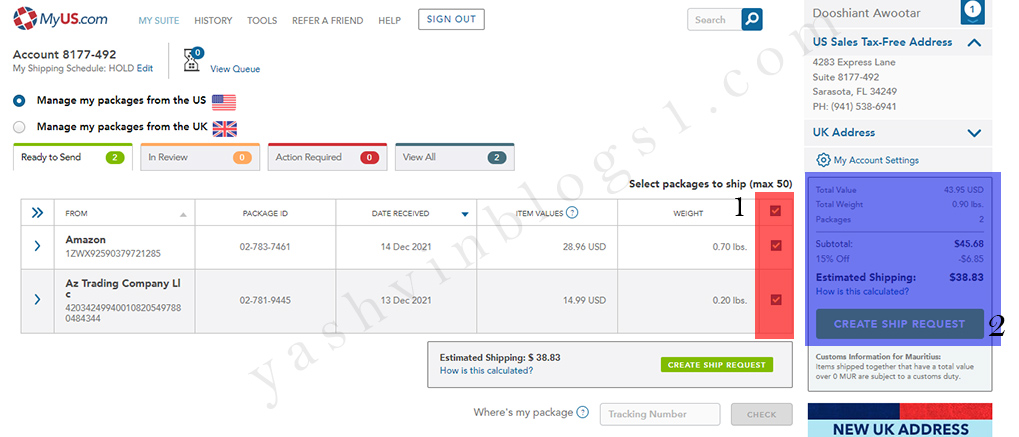Select Manage my packages from the UK
Image resolution: width=1019 pixels, height=437 pixels.
coord(19,127)
